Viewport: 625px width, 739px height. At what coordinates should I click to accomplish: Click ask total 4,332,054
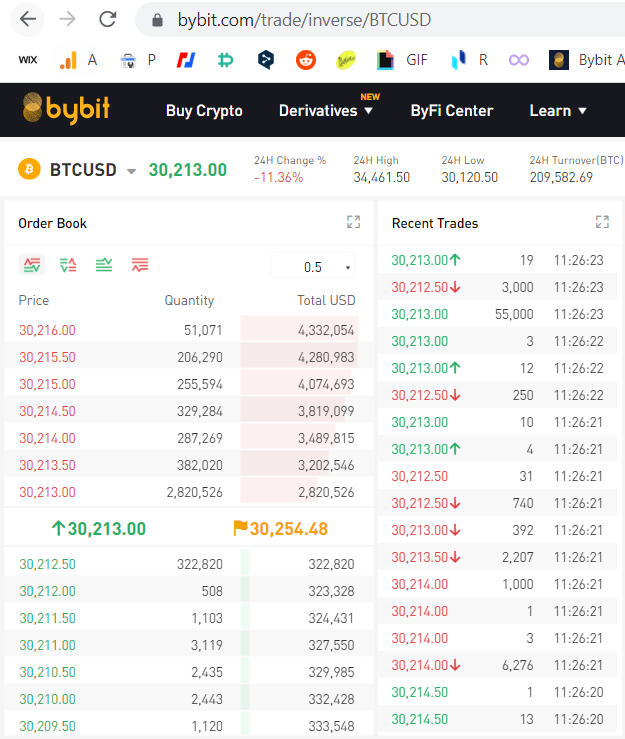(326, 330)
